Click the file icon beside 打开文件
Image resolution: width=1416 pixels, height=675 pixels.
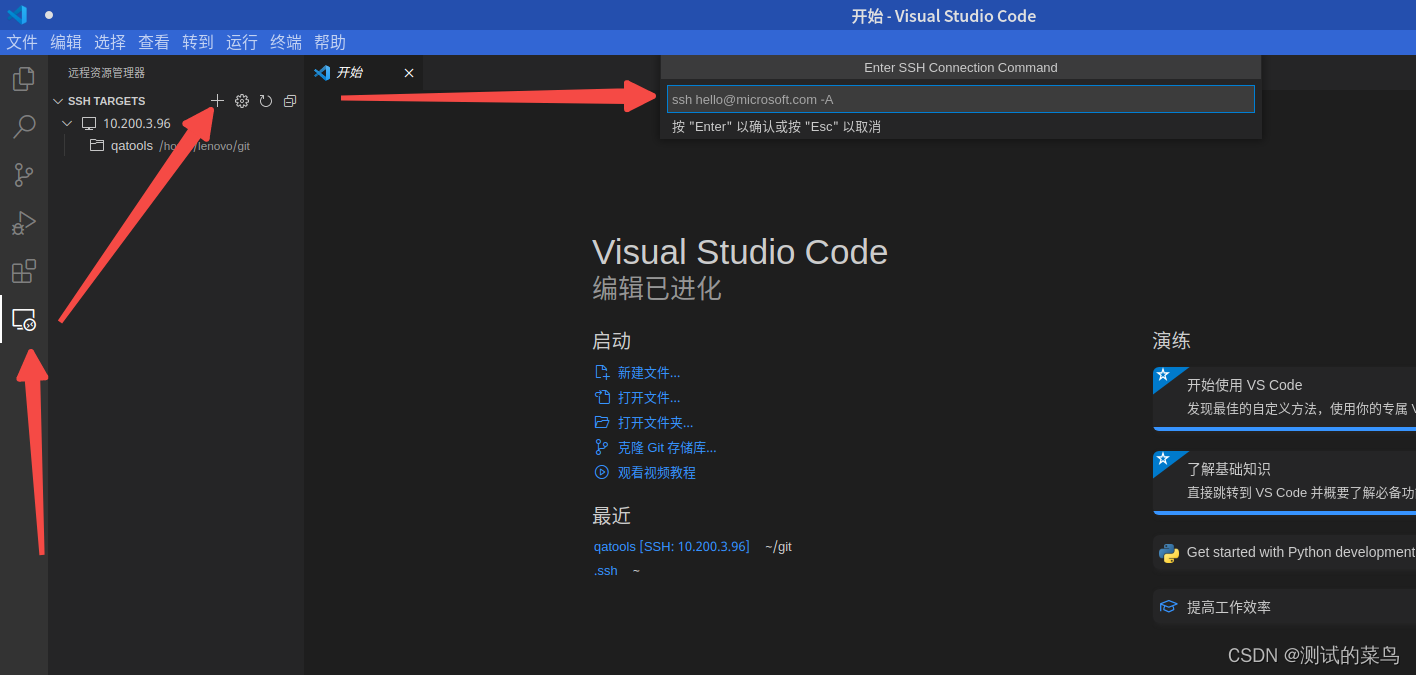(x=602, y=398)
